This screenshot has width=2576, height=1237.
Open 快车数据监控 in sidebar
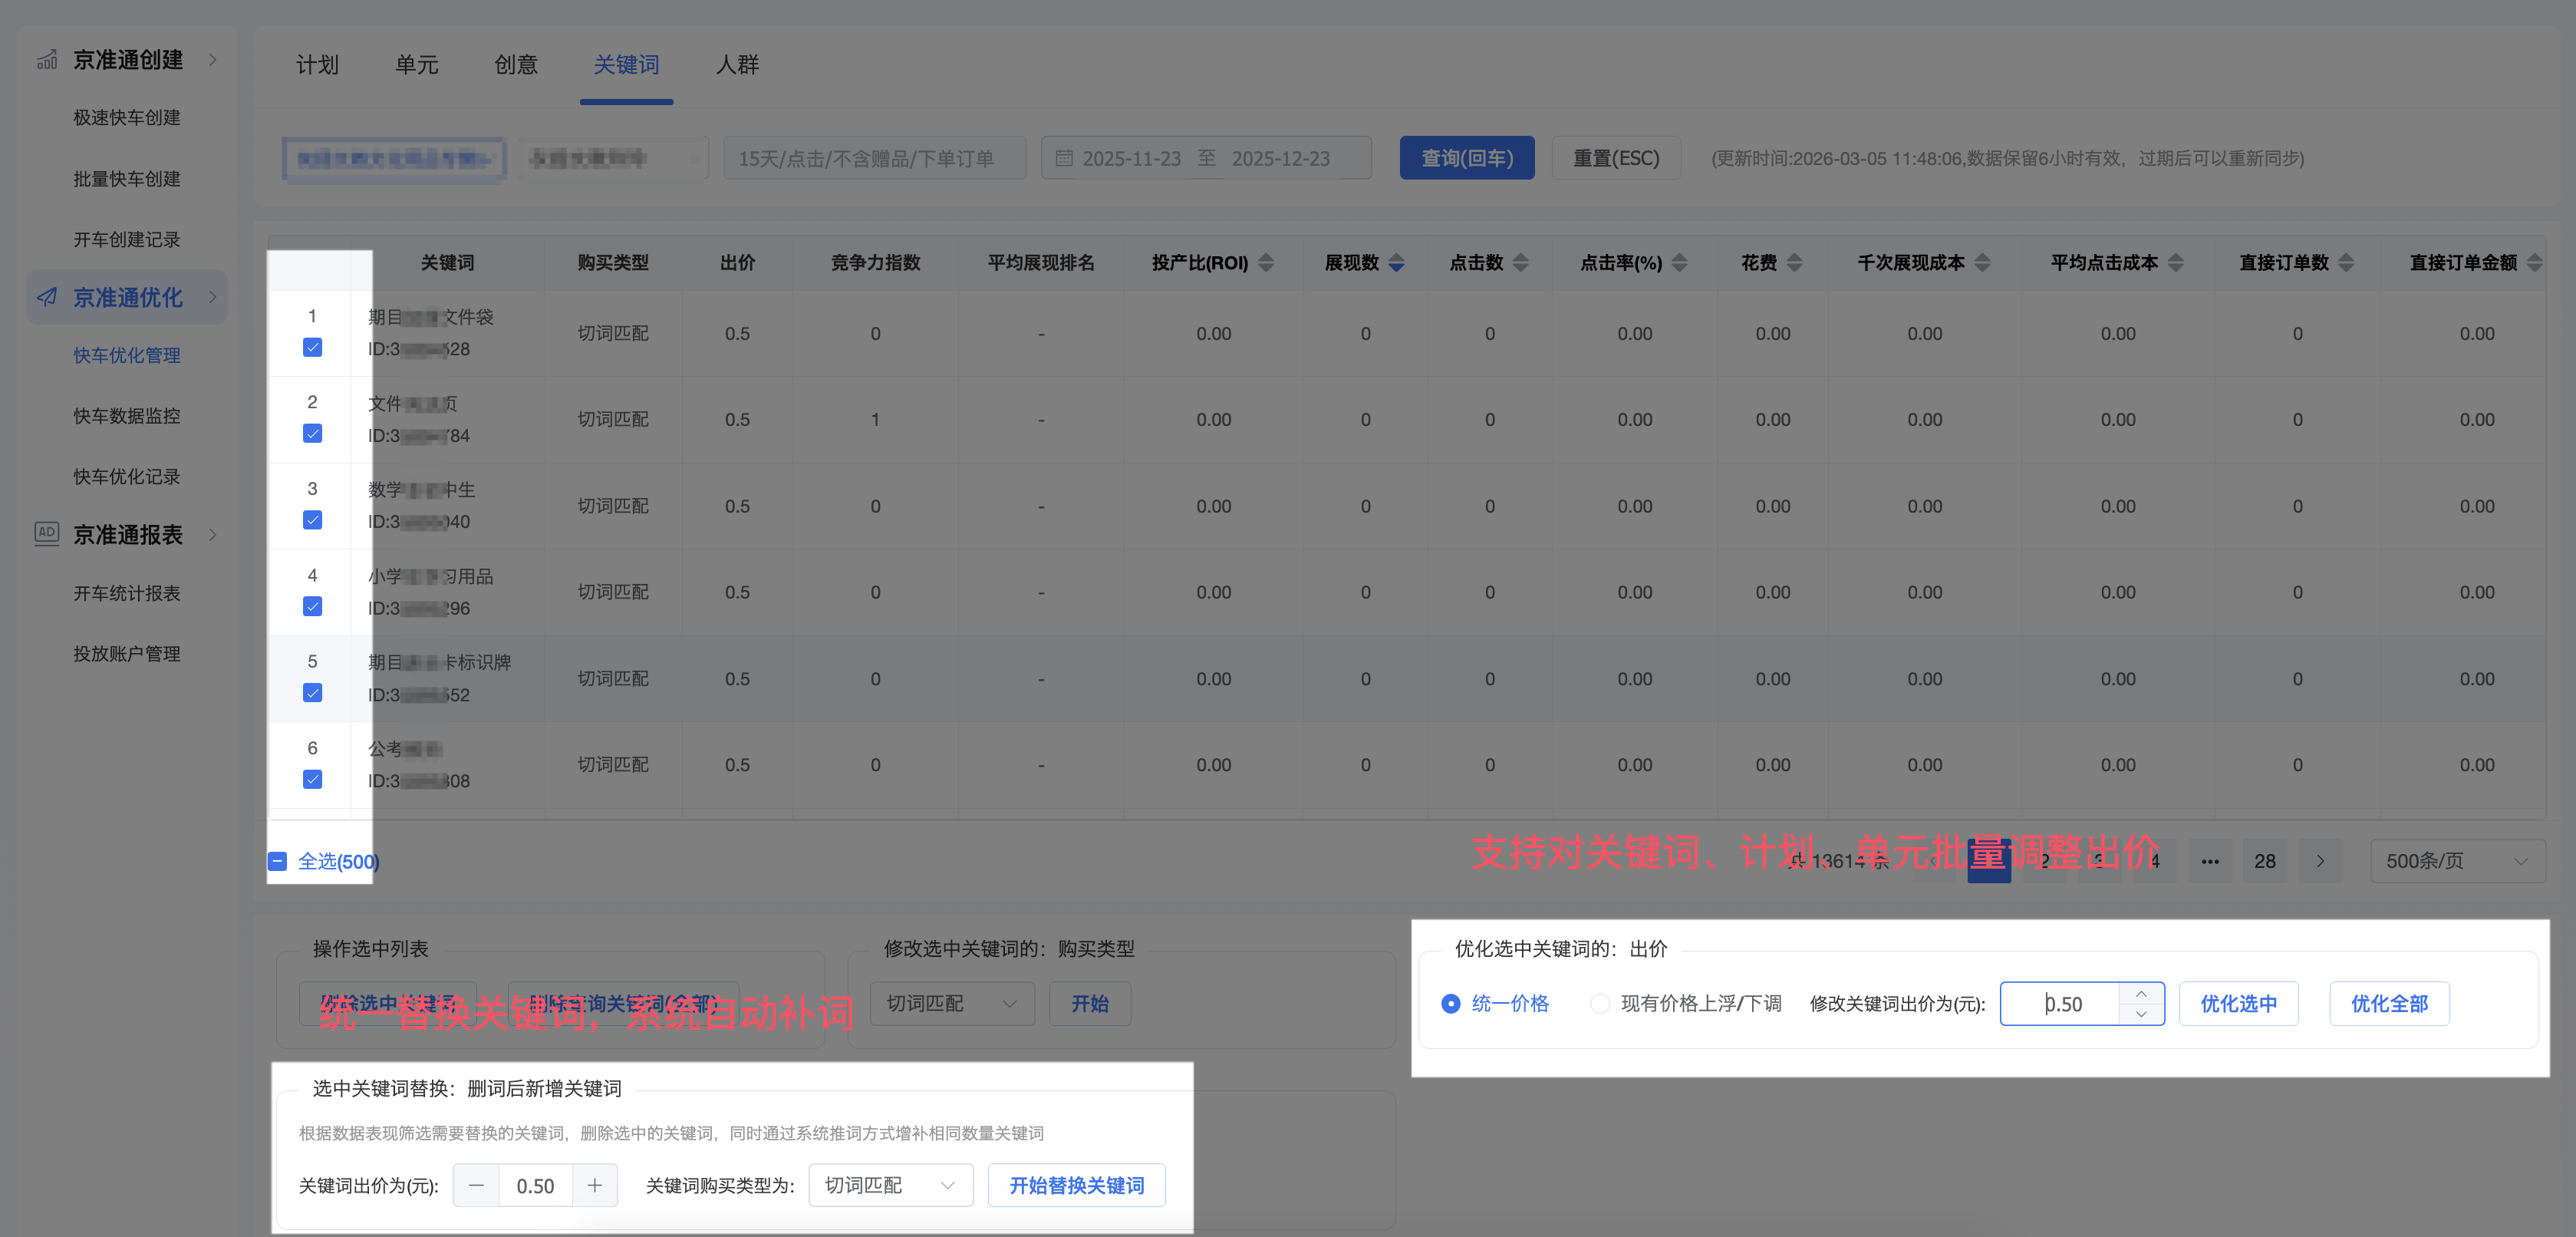(127, 416)
